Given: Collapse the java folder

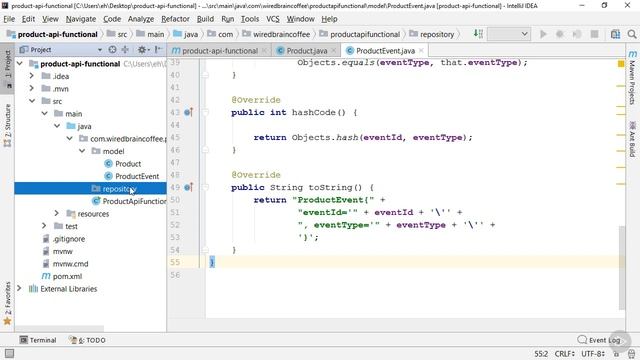Looking at the screenshot, I should 57,126.
